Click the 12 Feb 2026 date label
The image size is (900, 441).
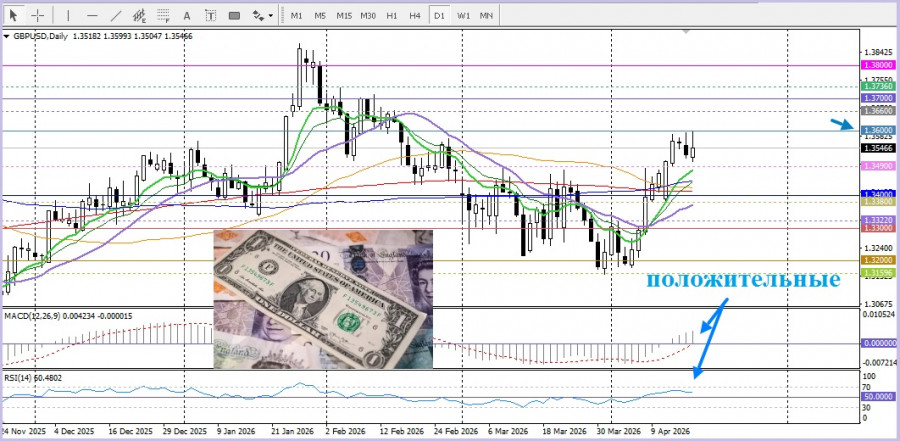coord(400,430)
